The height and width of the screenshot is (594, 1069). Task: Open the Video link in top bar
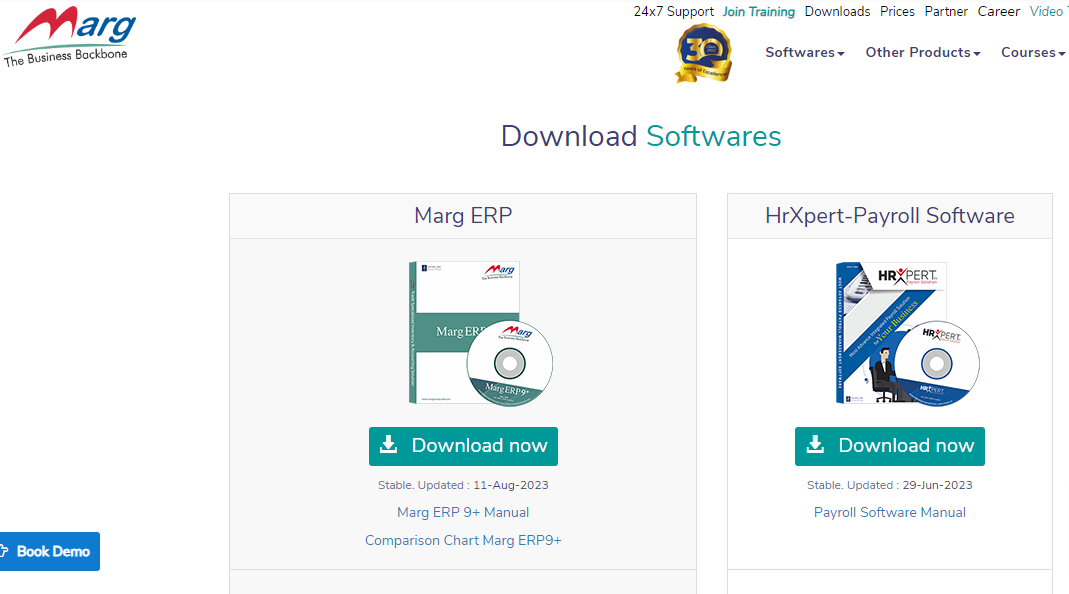pyautogui.click(x=1047, y=12)
